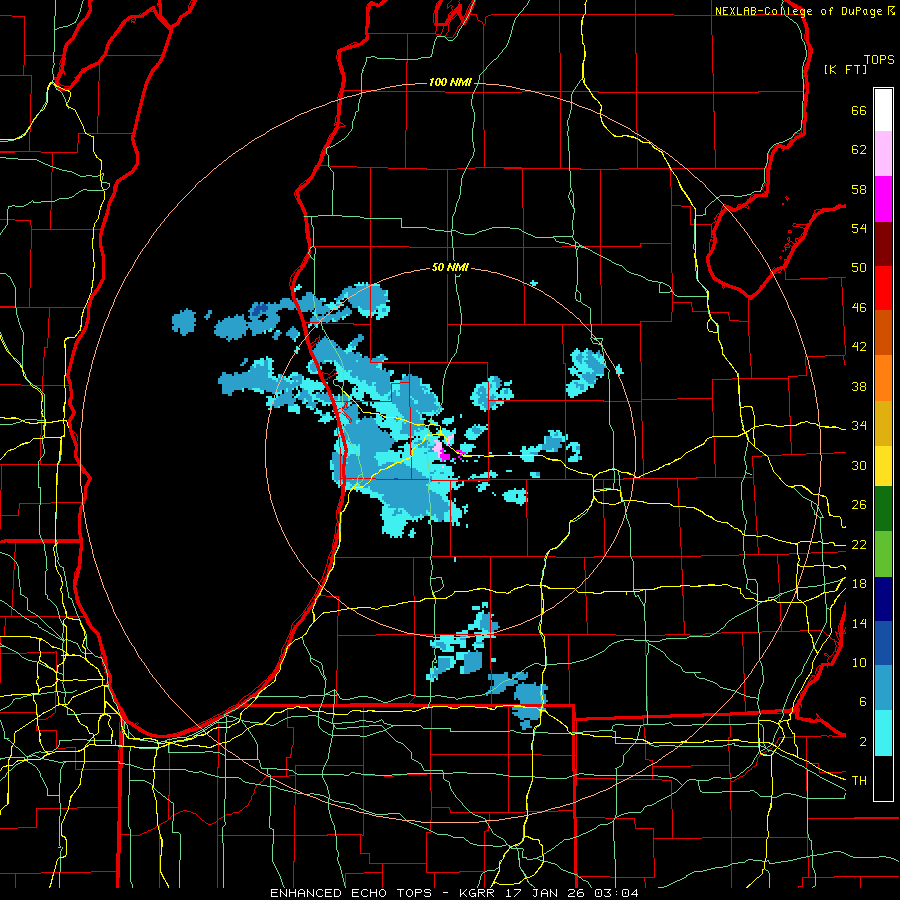The width and height of the screenshot is (900, 900).
Task: Click the black TH threshold swatch
Action: tap(883, 778)
